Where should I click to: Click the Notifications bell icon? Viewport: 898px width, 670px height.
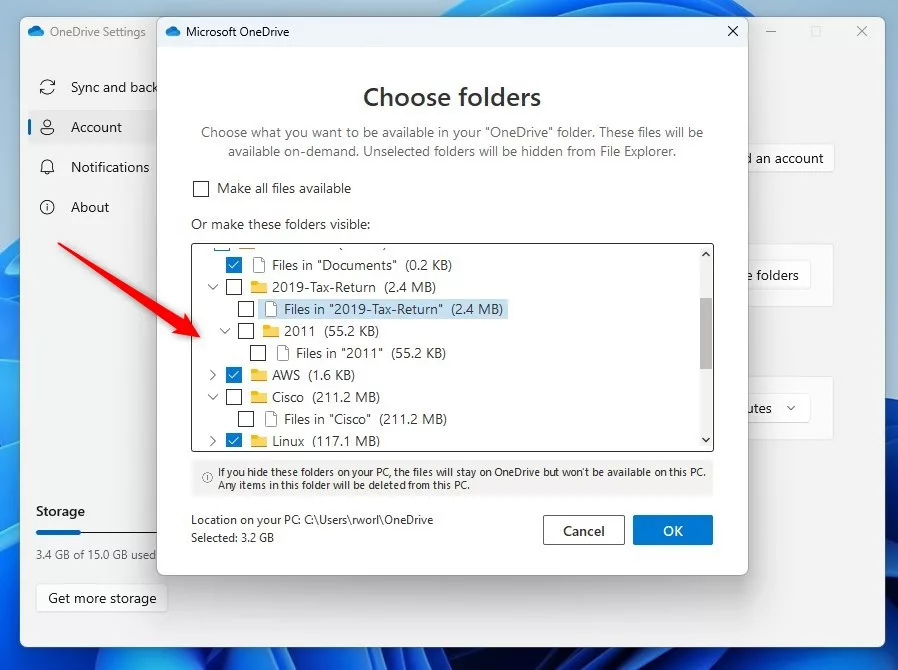(x=48, y=167)
